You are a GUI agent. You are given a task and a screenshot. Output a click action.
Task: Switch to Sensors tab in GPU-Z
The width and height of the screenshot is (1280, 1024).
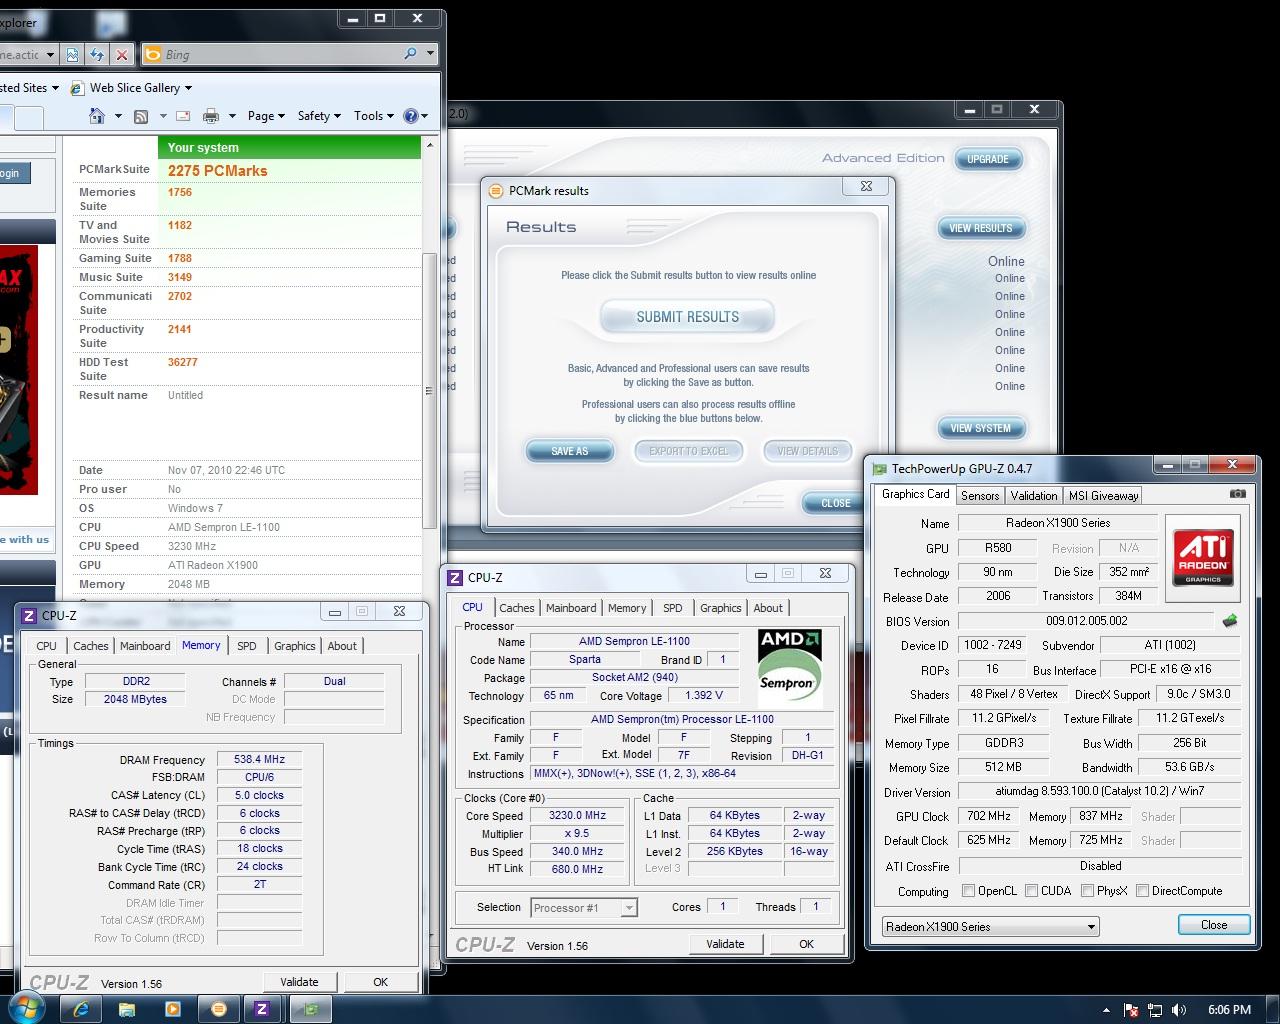pos(980,495)
